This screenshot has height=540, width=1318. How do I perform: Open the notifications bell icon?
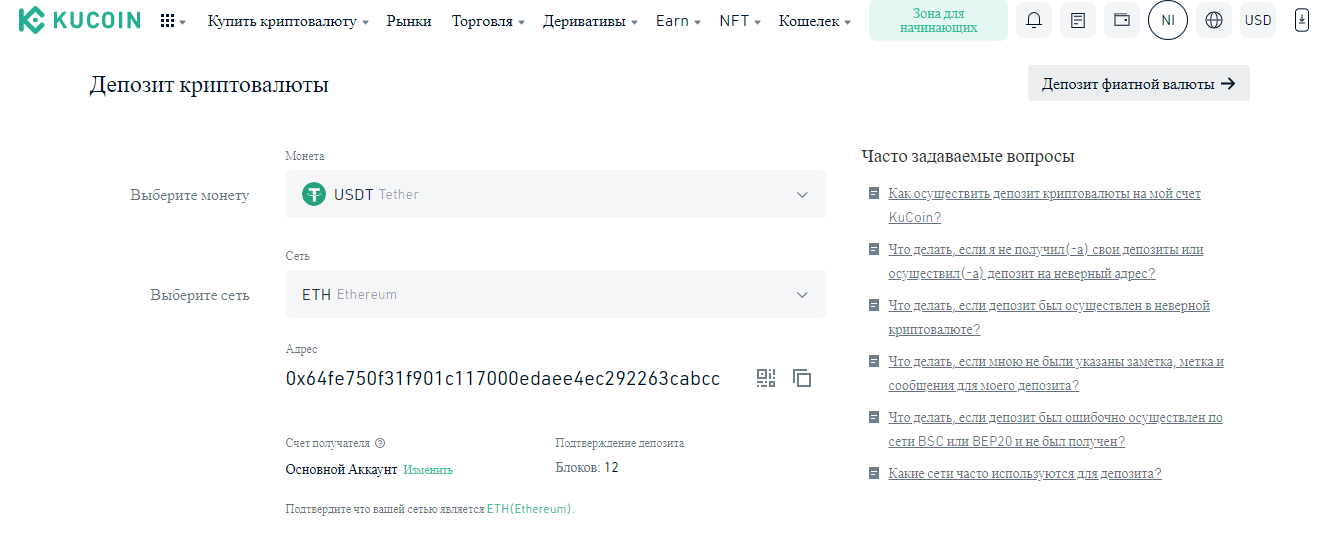(1034, 21)
